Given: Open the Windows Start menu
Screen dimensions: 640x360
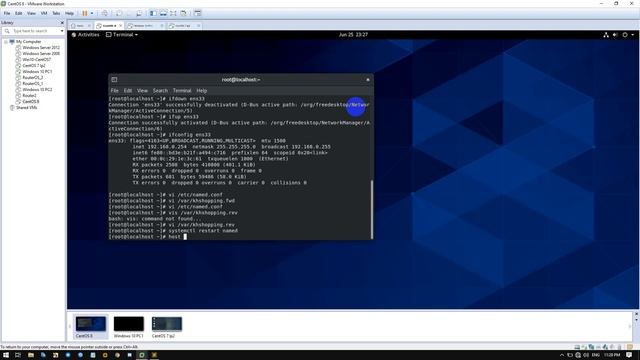Looking at the screenshot, I should click(x=6, y=355).
